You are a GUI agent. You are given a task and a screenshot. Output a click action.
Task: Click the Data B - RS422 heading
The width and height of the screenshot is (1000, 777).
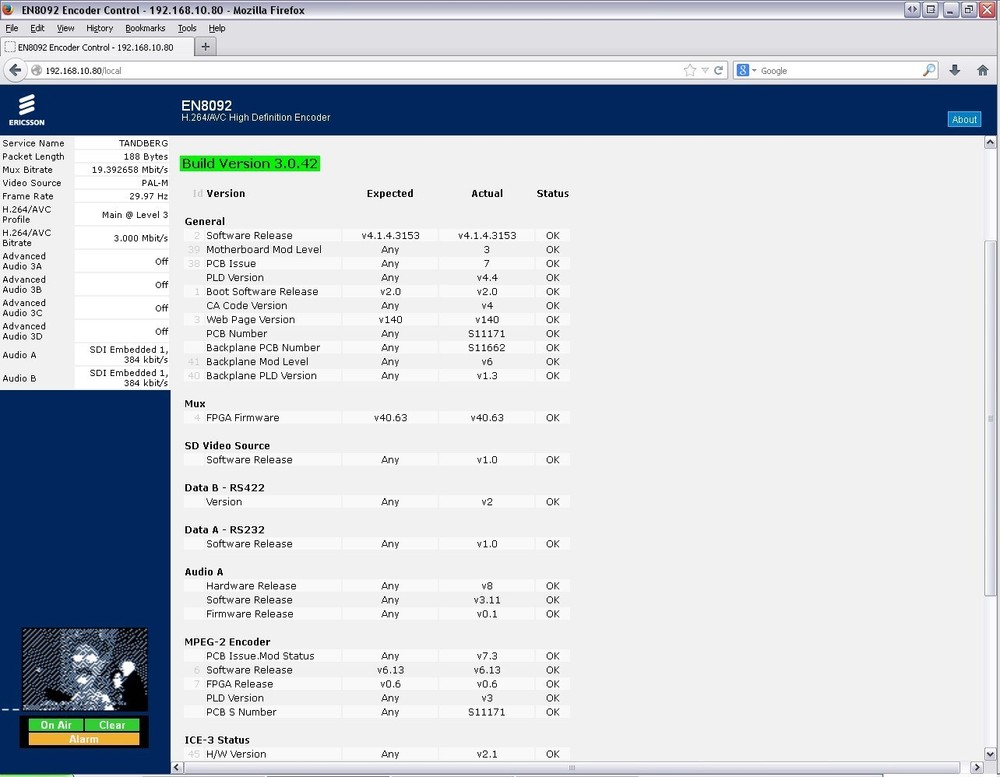pos(224,487)
